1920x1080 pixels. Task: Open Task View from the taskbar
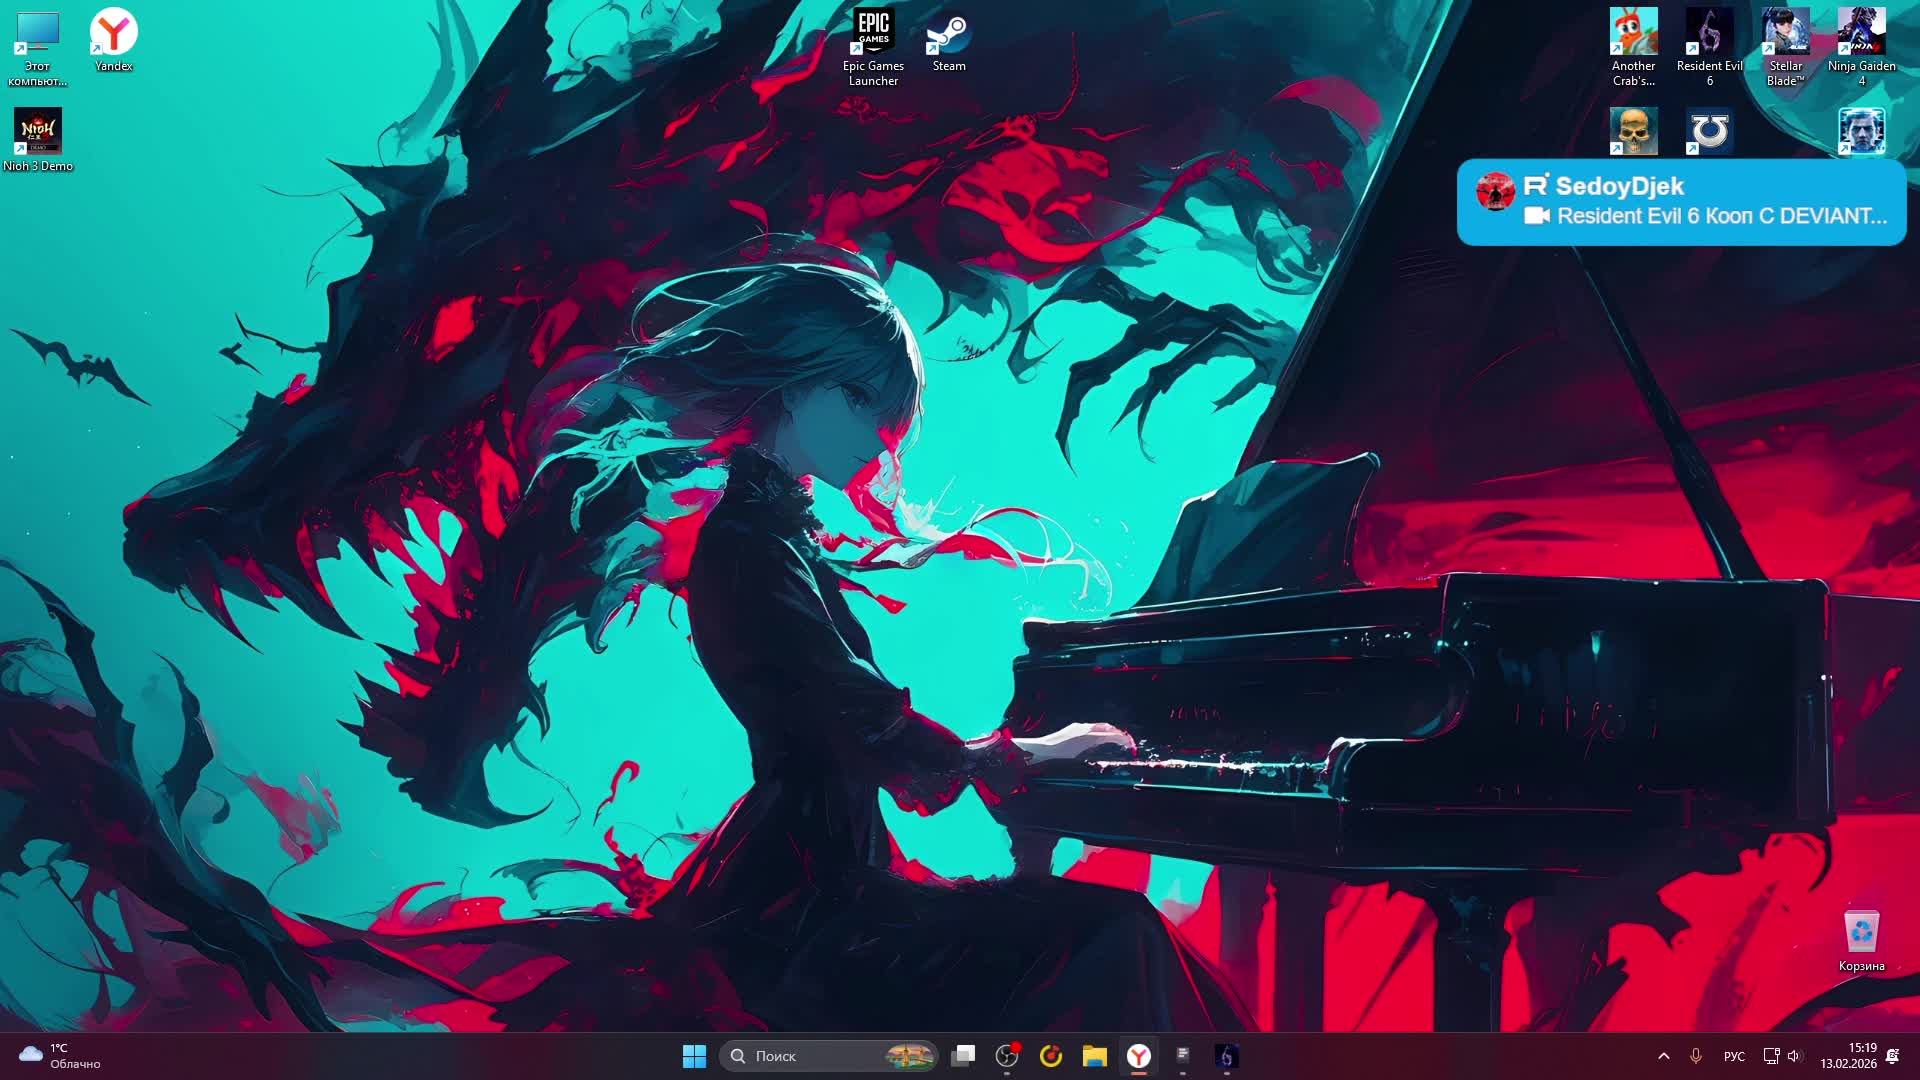(x=963, y=1056)
